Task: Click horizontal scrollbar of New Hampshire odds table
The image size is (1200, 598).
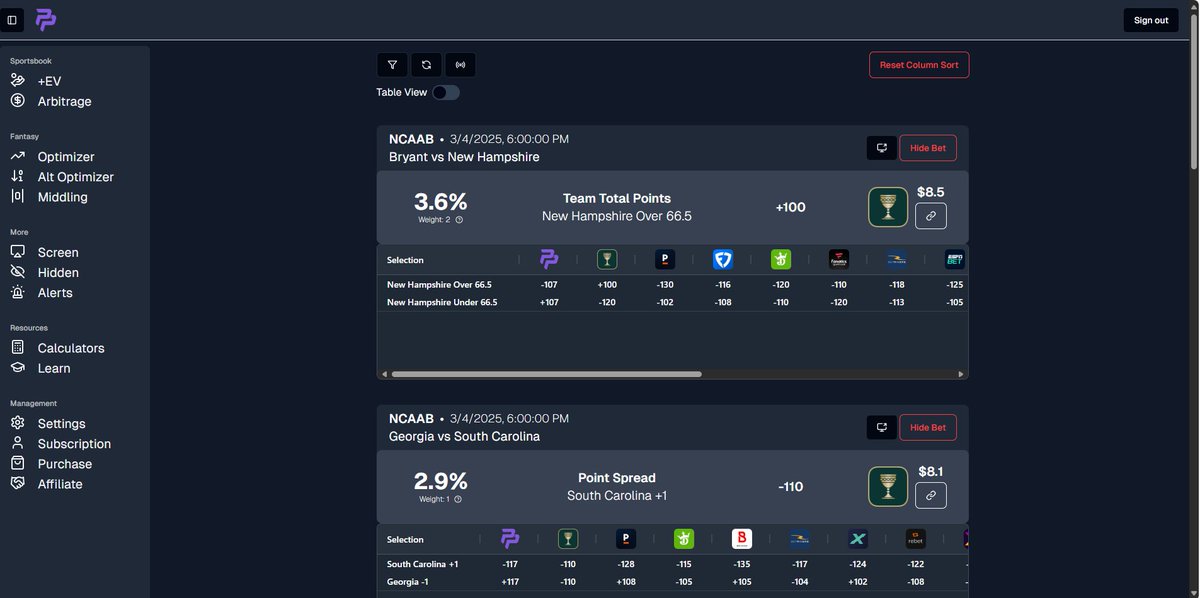Action: click(547, 374)
